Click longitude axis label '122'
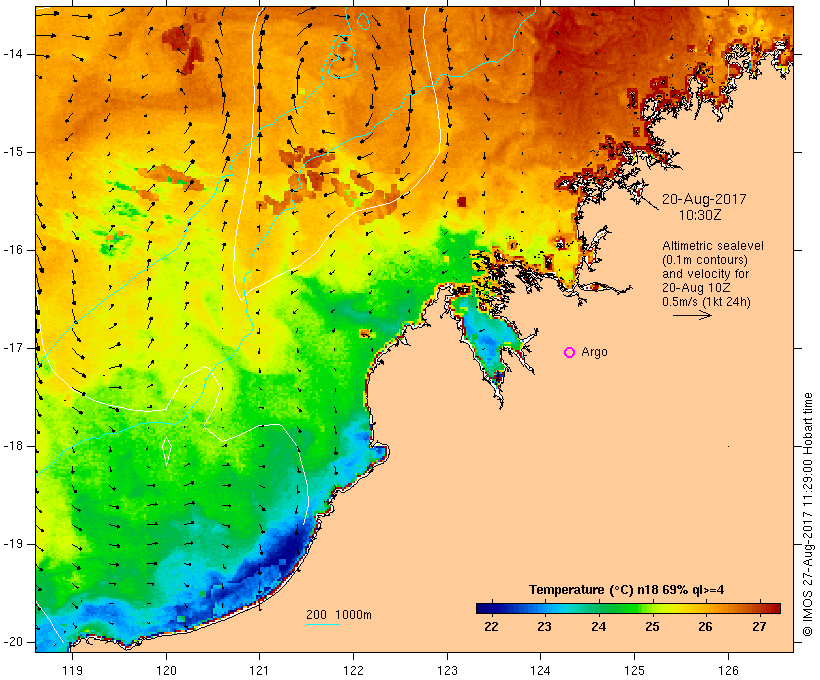820x680 pixels. tap(354, 670)
